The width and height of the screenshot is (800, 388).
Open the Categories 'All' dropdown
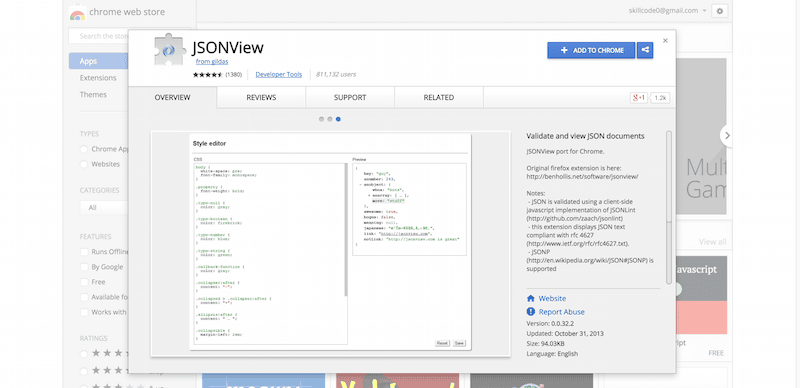(104, 208)
